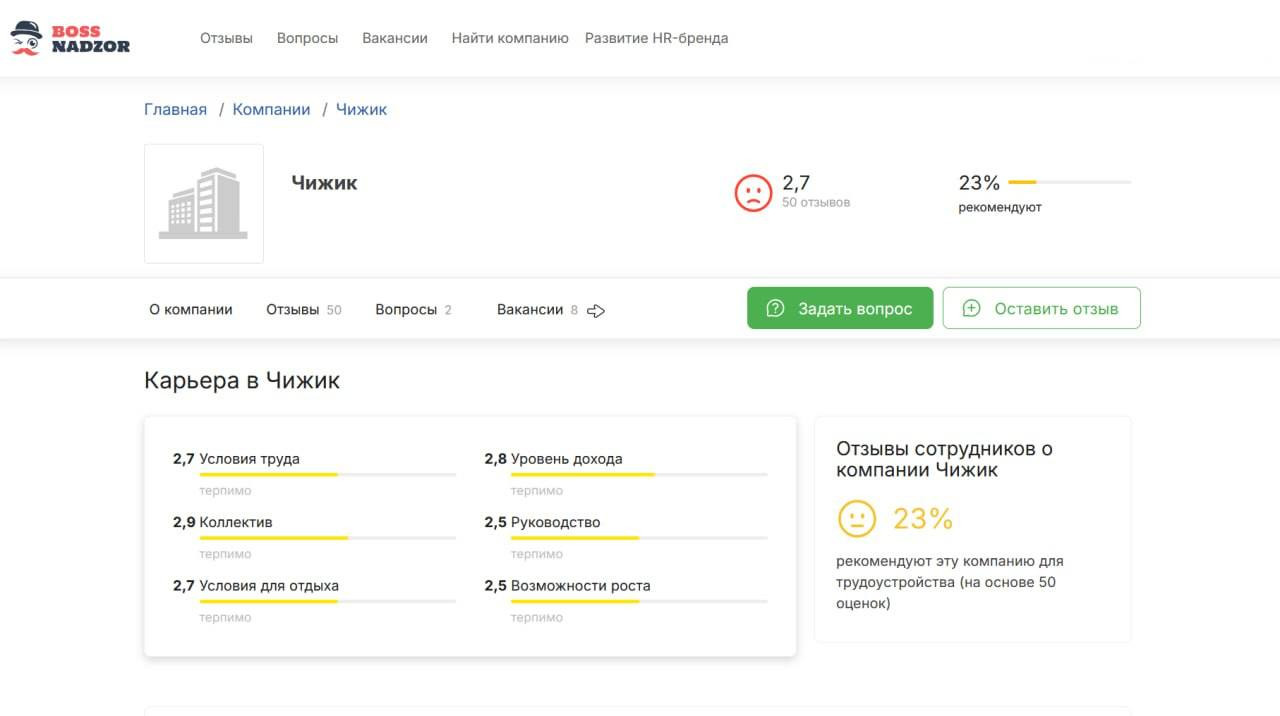Open Развитие HR-бренда page

pyautogui.click(x=656, y=38)
